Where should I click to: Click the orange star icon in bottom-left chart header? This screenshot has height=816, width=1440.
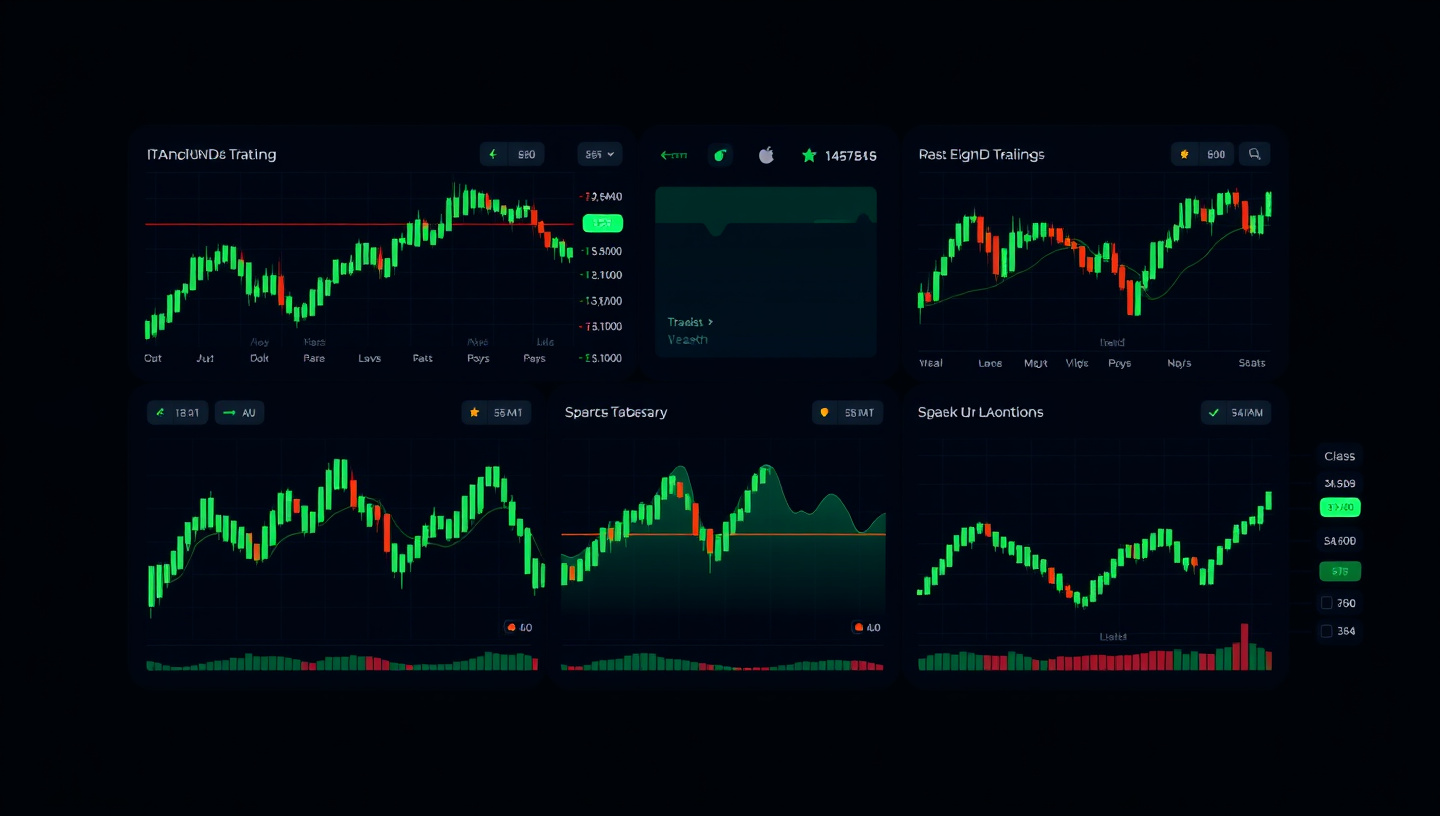[x=475, y=412]
